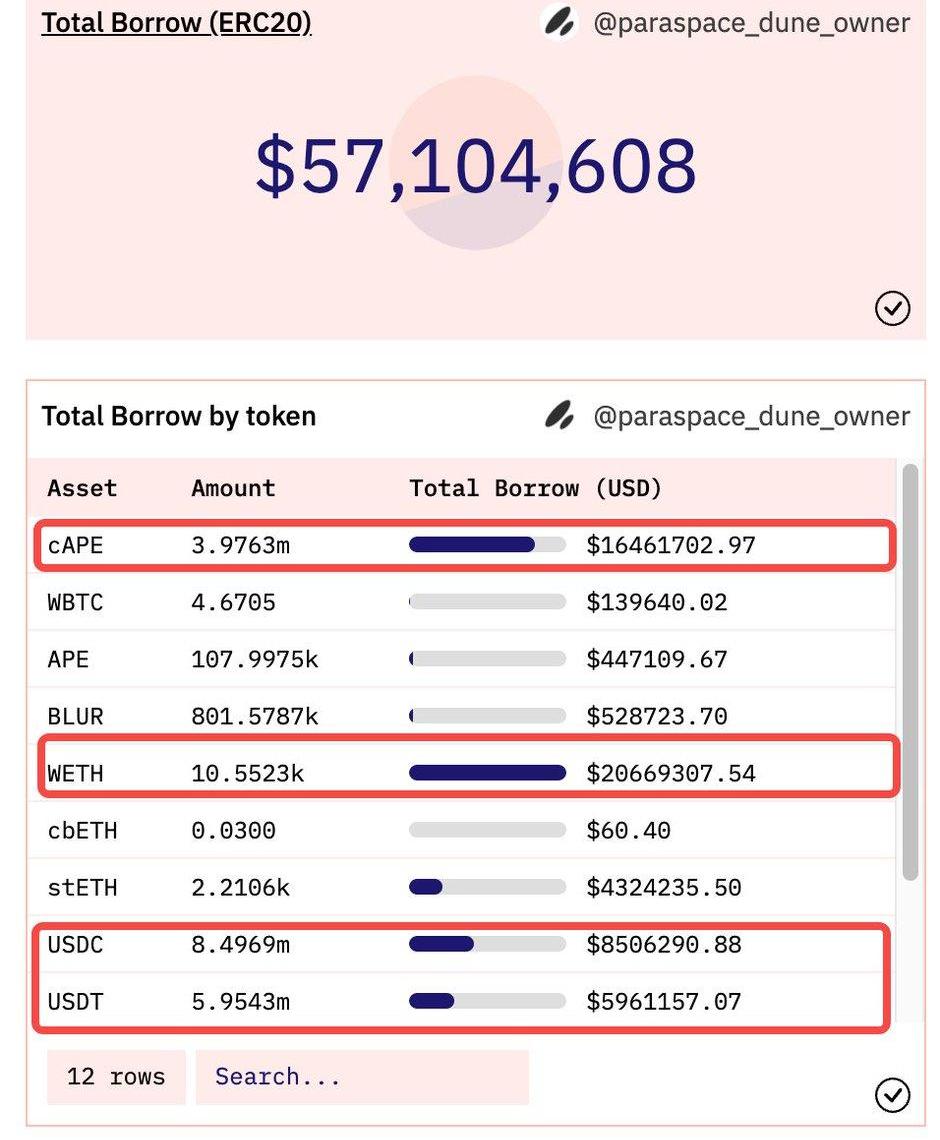The height and width of the screenshot is (1140, 940).
Task: Click the Search input field
Action: tap(361, 1077)
